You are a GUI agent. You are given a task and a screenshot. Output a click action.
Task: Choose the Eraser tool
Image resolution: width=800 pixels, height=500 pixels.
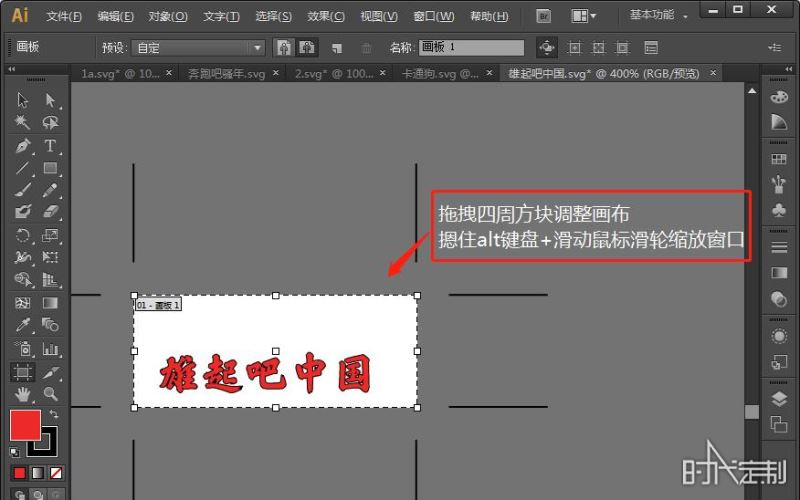50,211
